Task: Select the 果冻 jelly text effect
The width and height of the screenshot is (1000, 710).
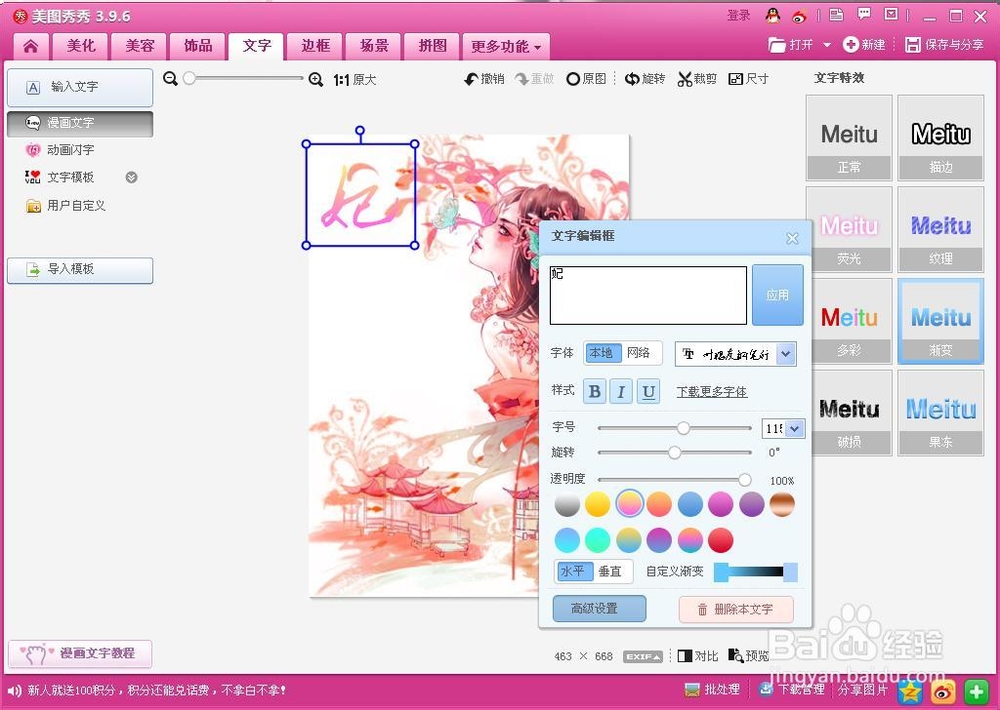Action: coord(941,413)
